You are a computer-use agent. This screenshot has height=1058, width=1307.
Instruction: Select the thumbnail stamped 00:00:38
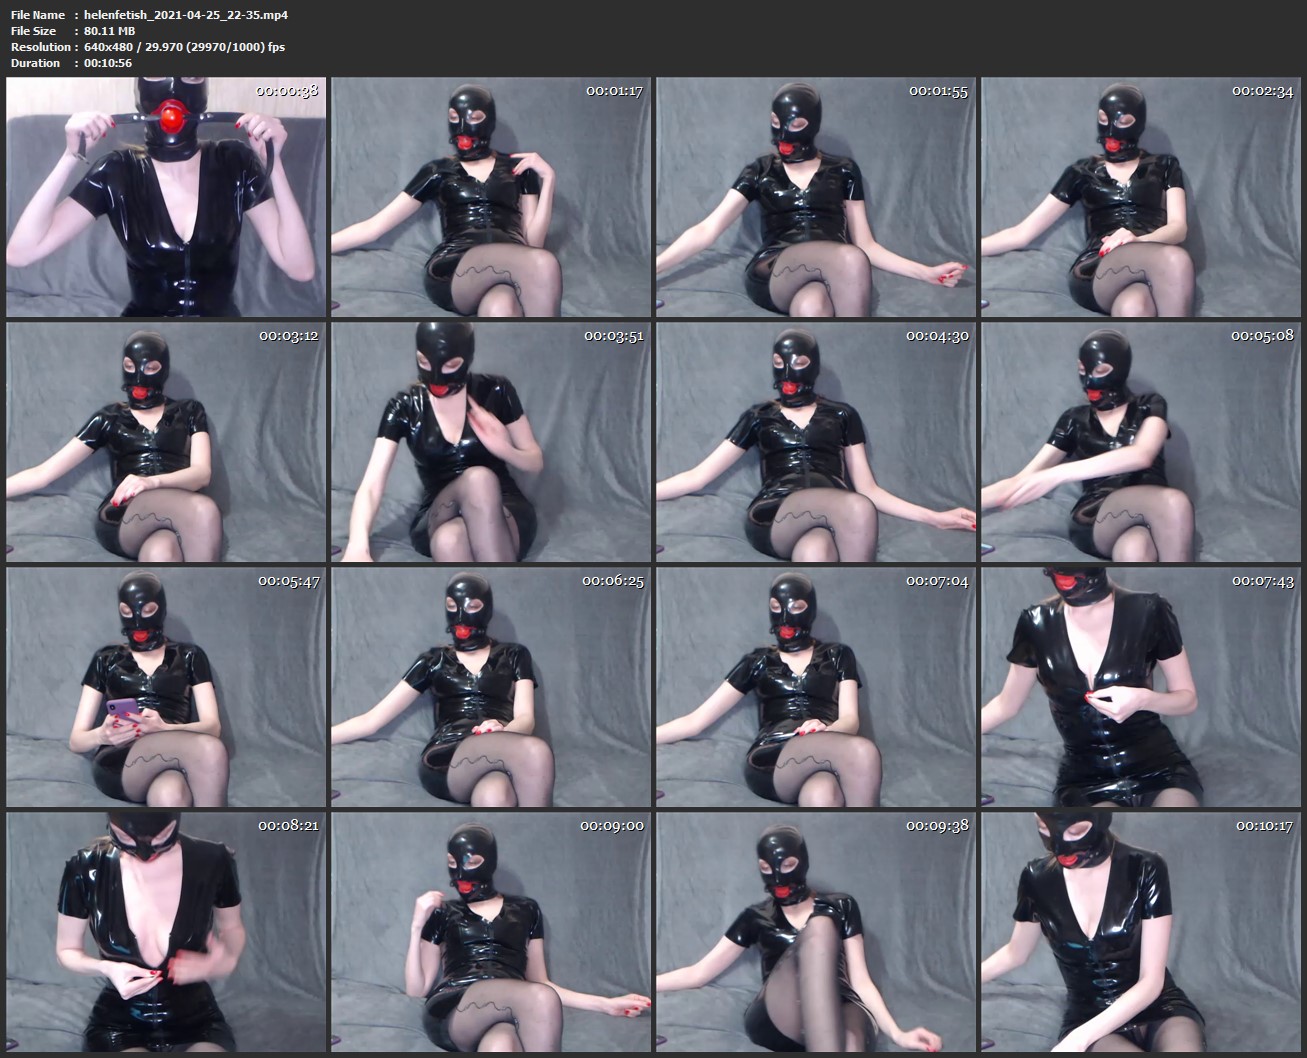pyautogui.click(x=166, y=197)
